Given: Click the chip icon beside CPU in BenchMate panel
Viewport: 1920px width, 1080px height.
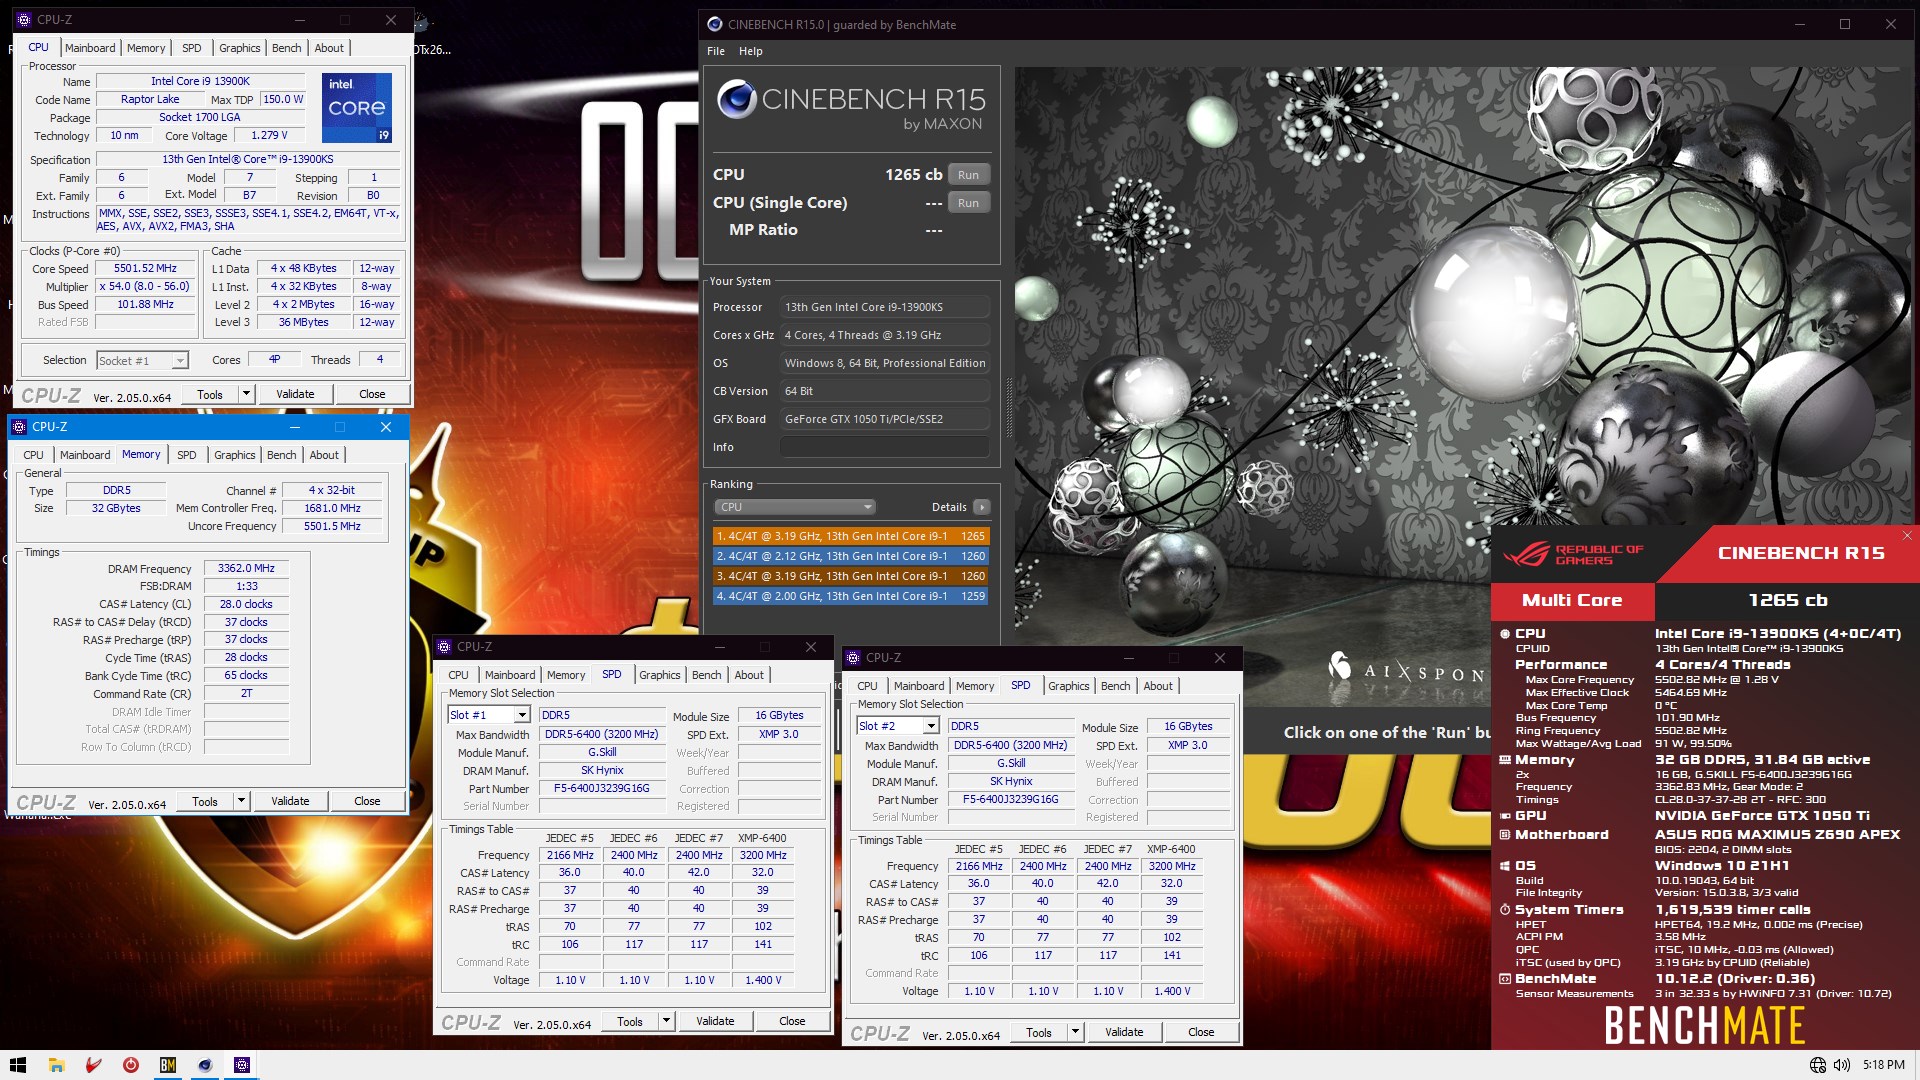Looking at the screenshot, I should click(x=1504, y=634).
